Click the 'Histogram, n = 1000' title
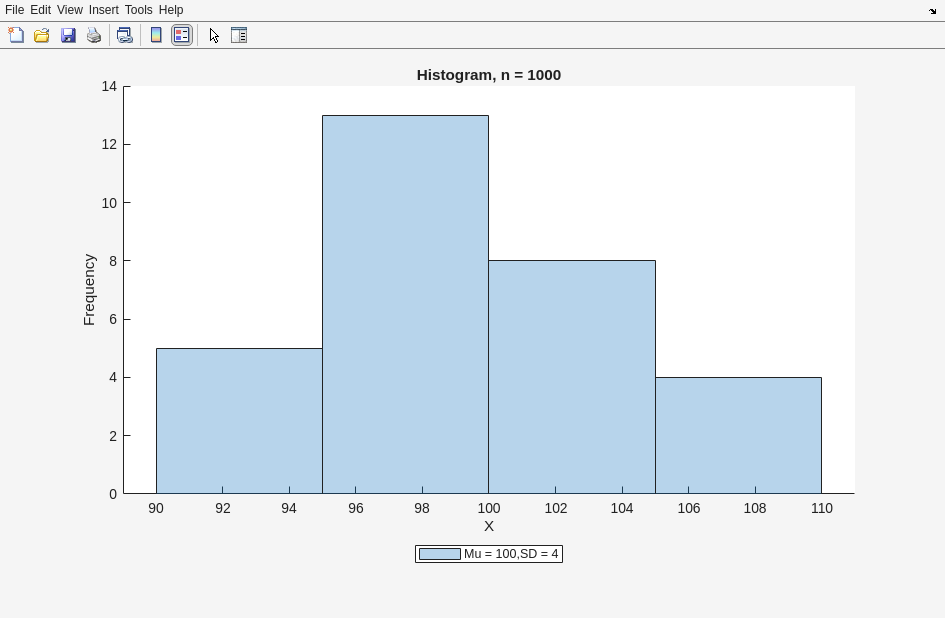 coord(488,75)
